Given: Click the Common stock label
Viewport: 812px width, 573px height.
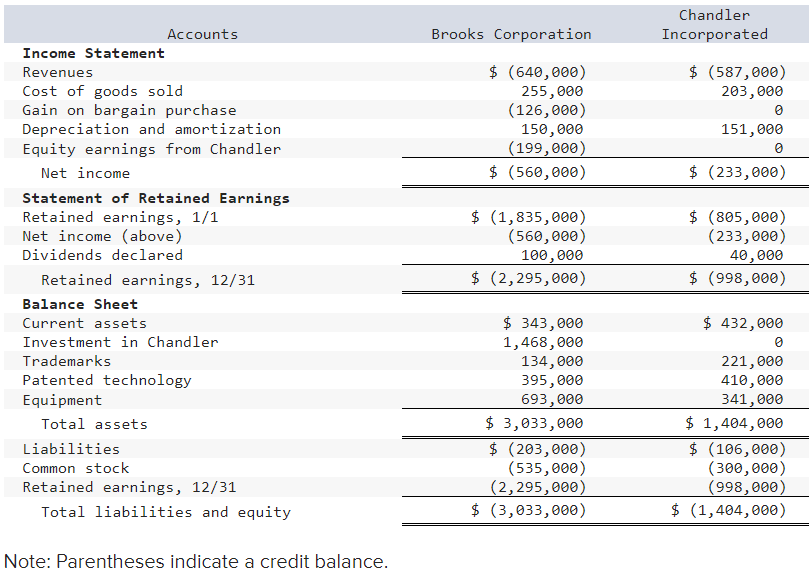Looking at the screenshot, I should pos(76,468).
